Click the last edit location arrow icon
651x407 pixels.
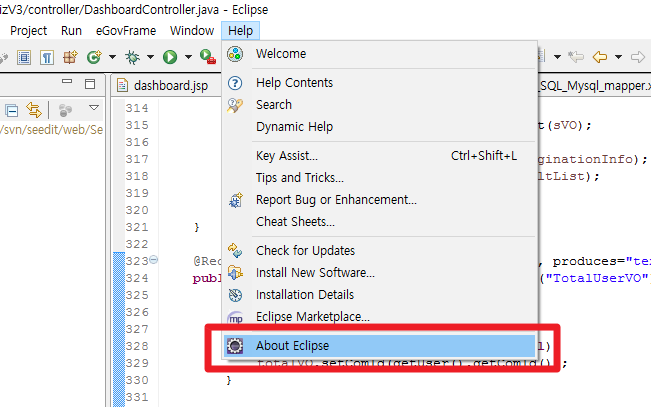click(576, 56)
